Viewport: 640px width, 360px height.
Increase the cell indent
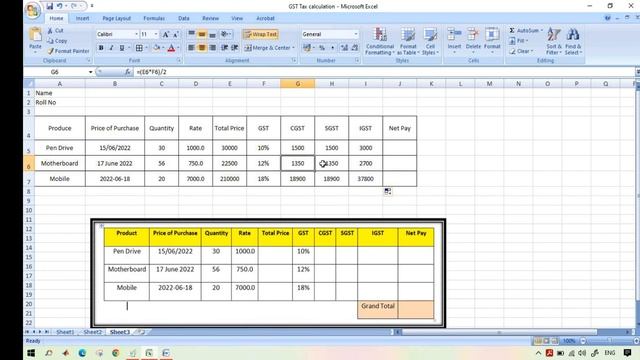click(235, 48)
